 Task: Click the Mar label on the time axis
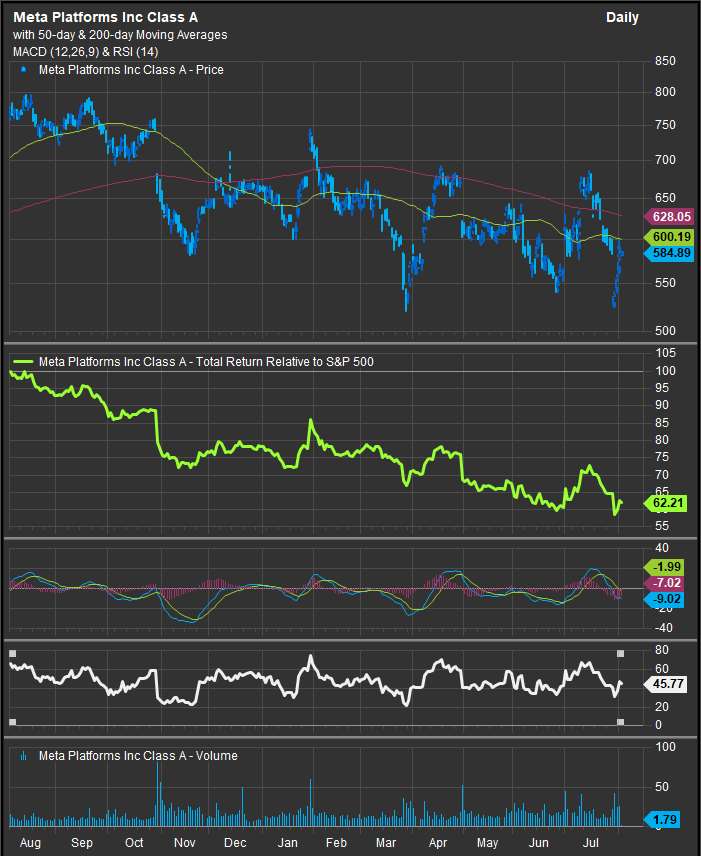coord(386,842)
